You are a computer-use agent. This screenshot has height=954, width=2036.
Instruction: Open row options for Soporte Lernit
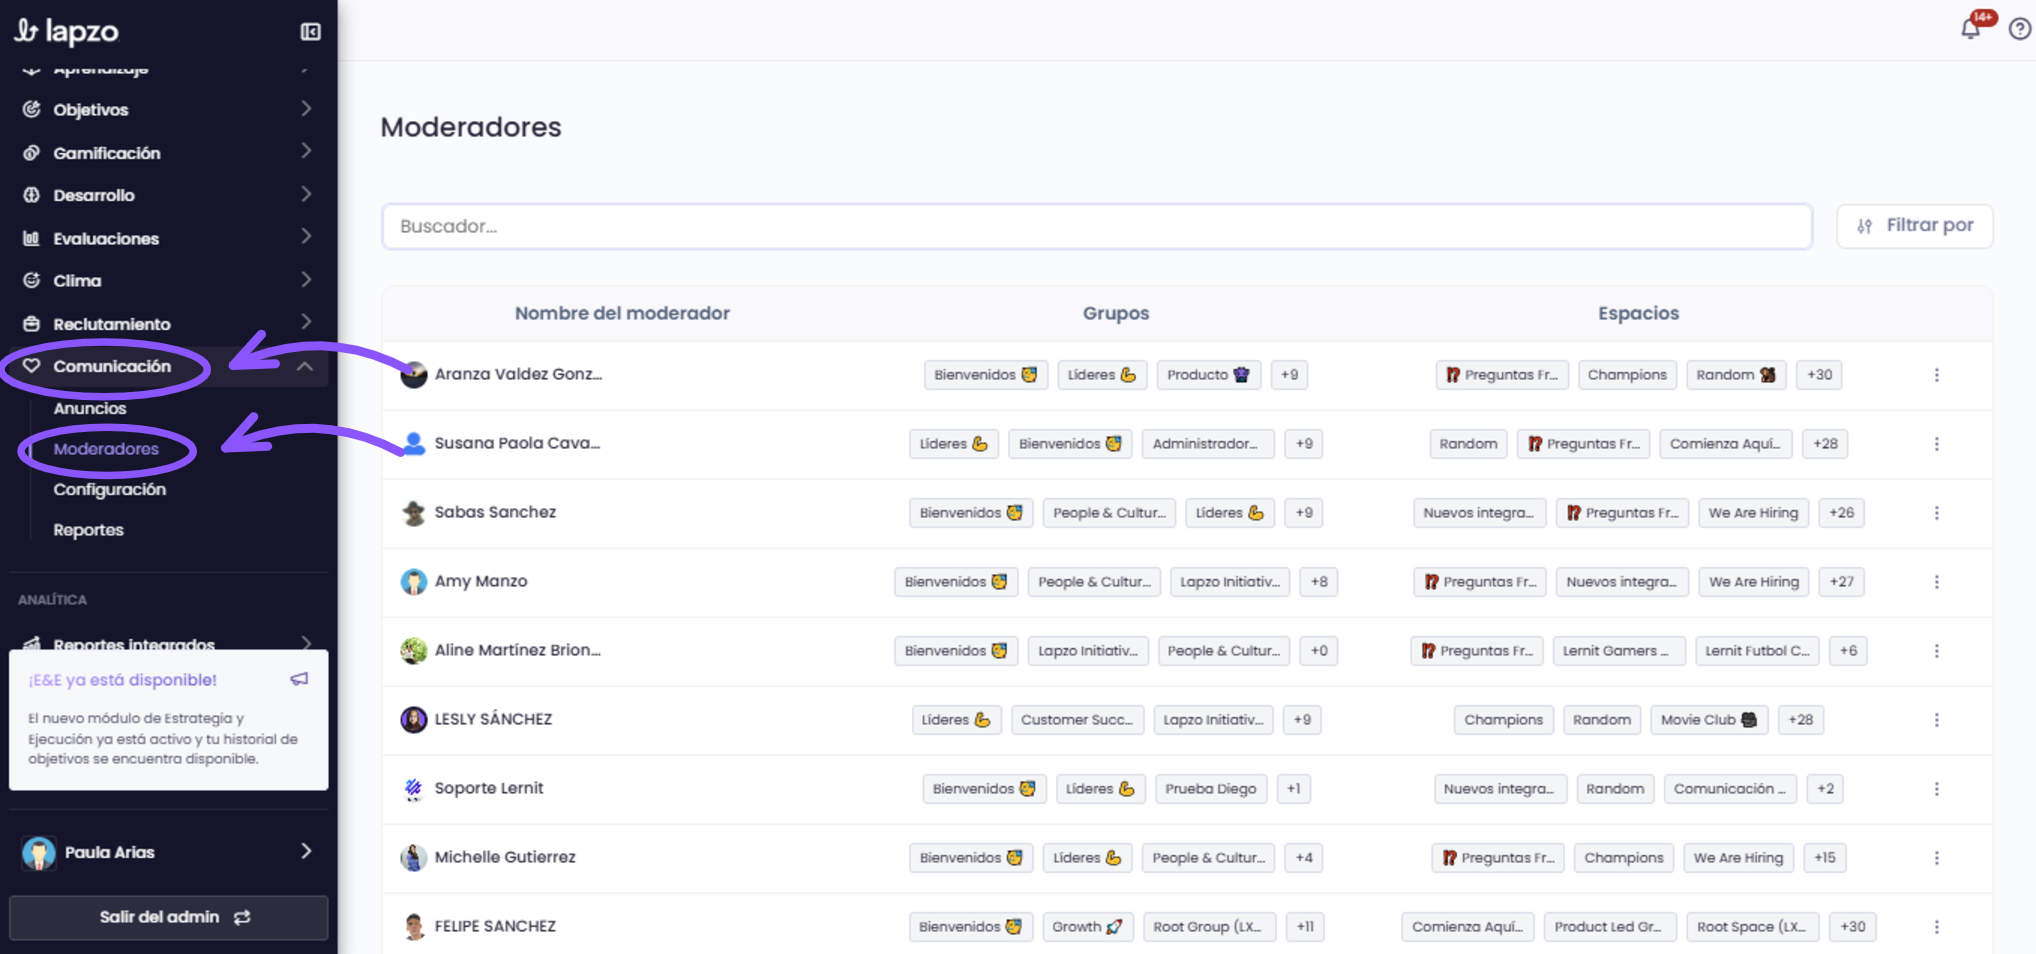(x=1936, y=789)
